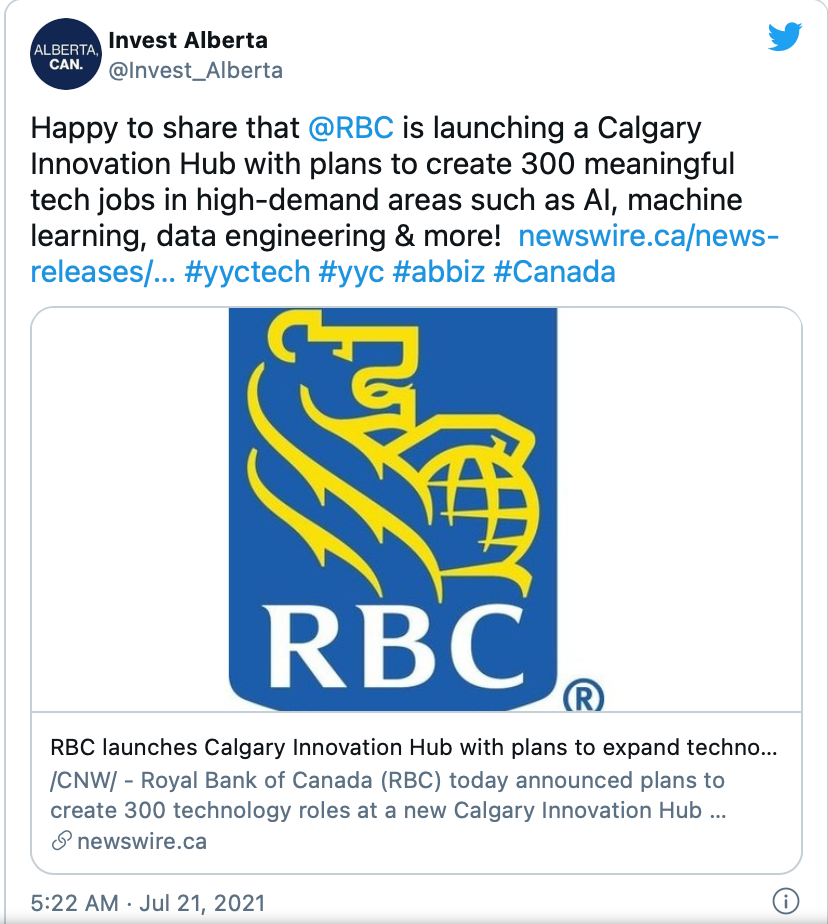Visit the @Invest_Alberta handle
Viewport: 828px width, 924px height.
(x=195, y=70)
